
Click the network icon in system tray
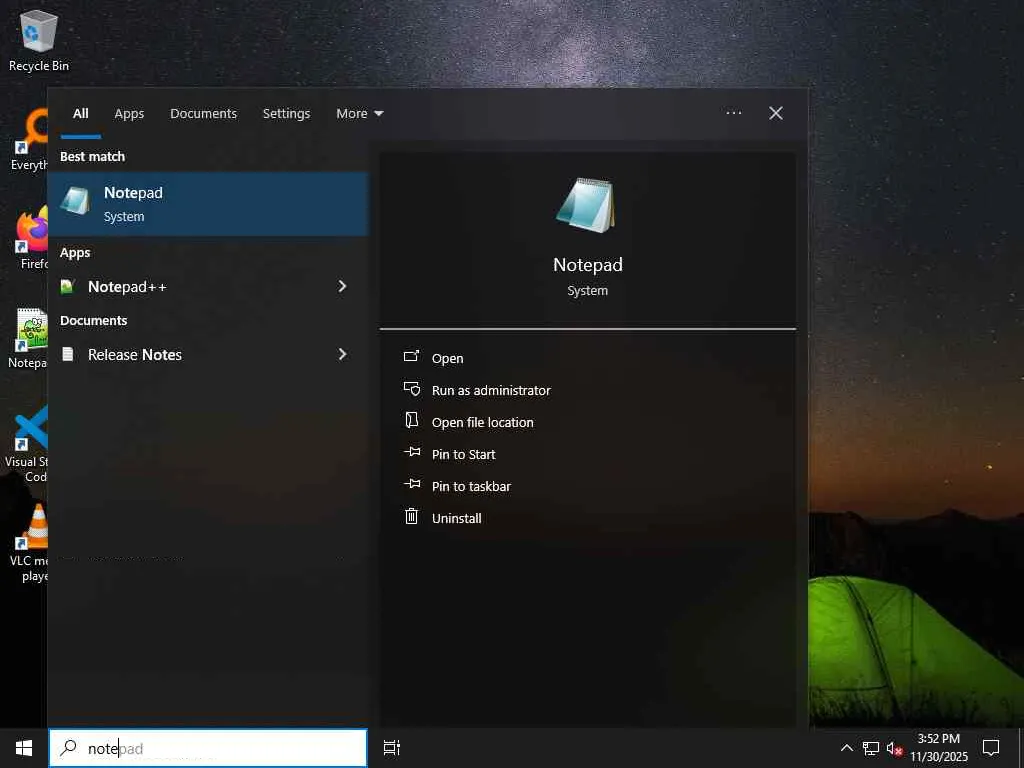pos(871,748)
